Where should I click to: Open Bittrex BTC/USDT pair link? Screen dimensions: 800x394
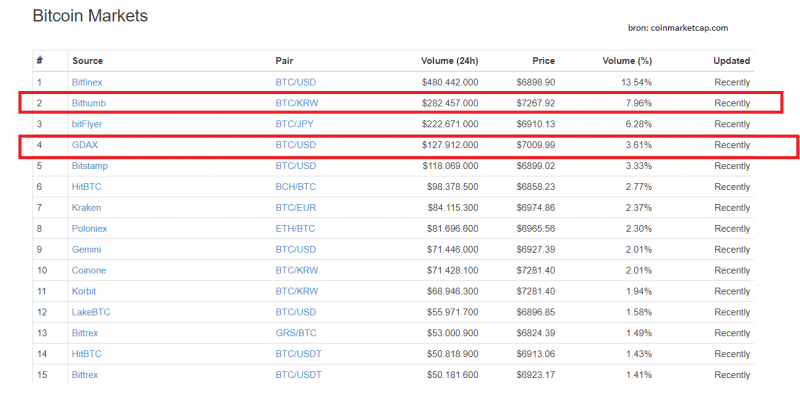[298, 375]
